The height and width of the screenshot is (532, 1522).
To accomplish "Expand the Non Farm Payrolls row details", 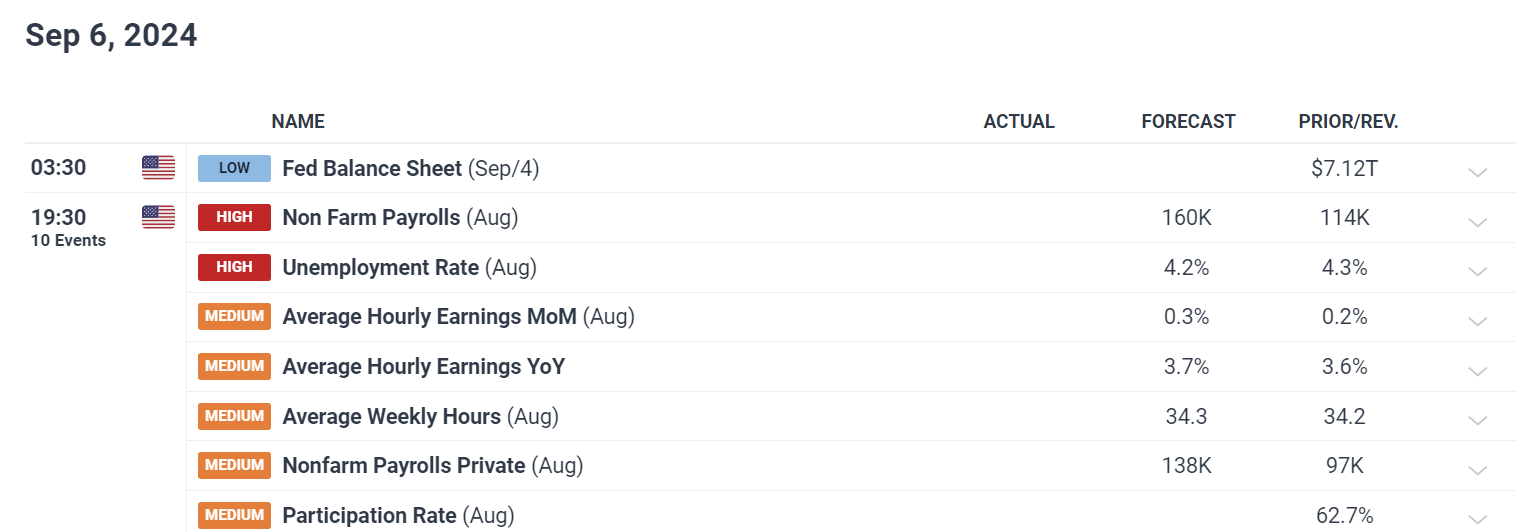I will pyautogui.click(x=1477, y=222).
